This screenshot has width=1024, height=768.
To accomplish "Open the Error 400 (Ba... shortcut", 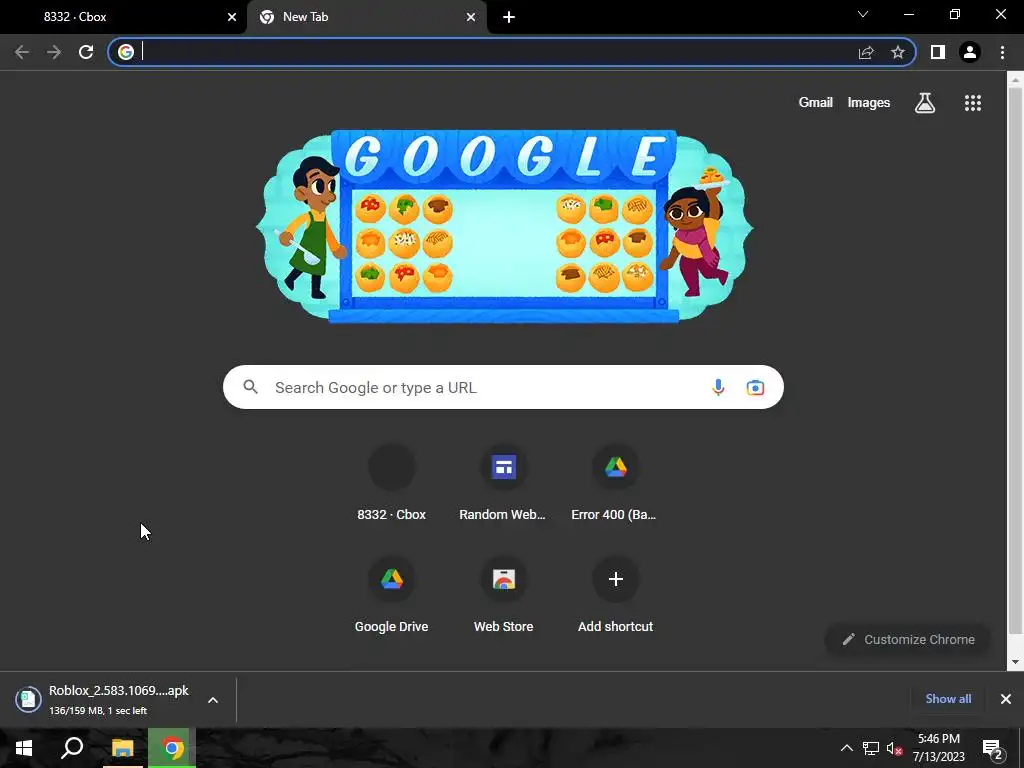I will tap(615, 483).
